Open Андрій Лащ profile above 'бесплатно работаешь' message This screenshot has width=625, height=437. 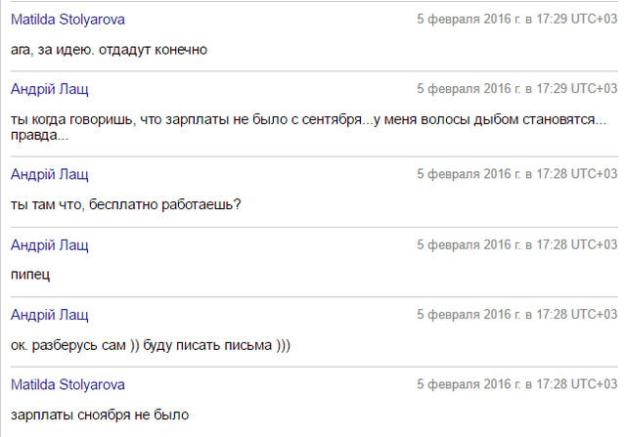click(x=49, y=175)
